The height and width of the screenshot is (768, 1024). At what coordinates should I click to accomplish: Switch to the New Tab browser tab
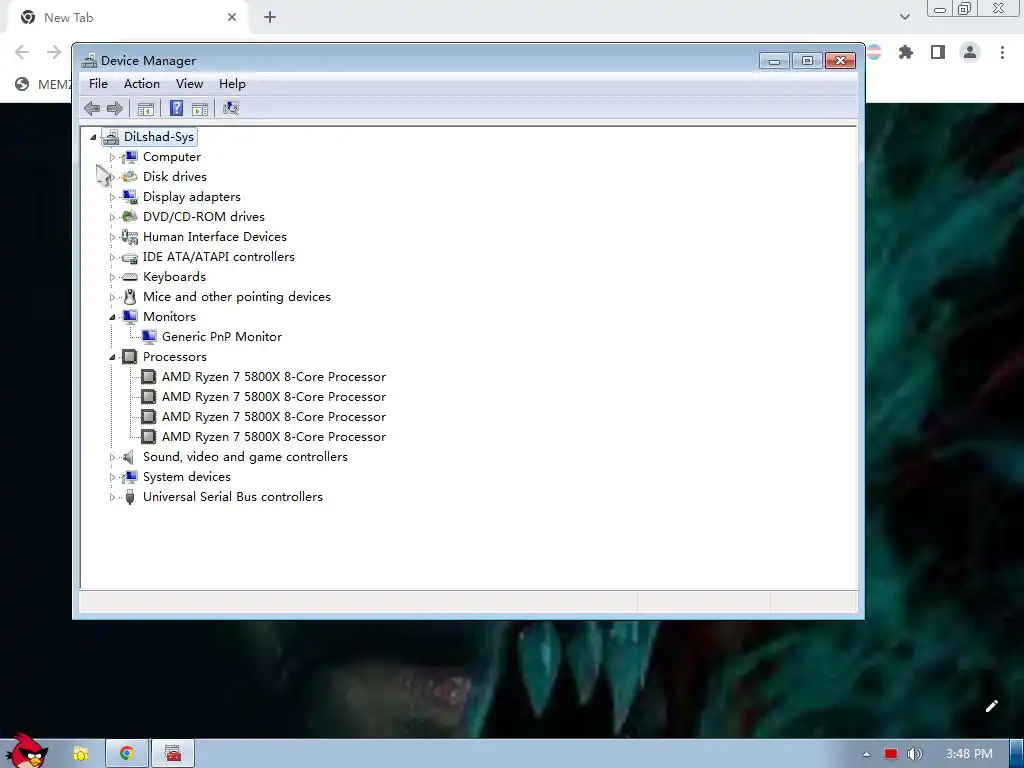[x=127, y=18]
